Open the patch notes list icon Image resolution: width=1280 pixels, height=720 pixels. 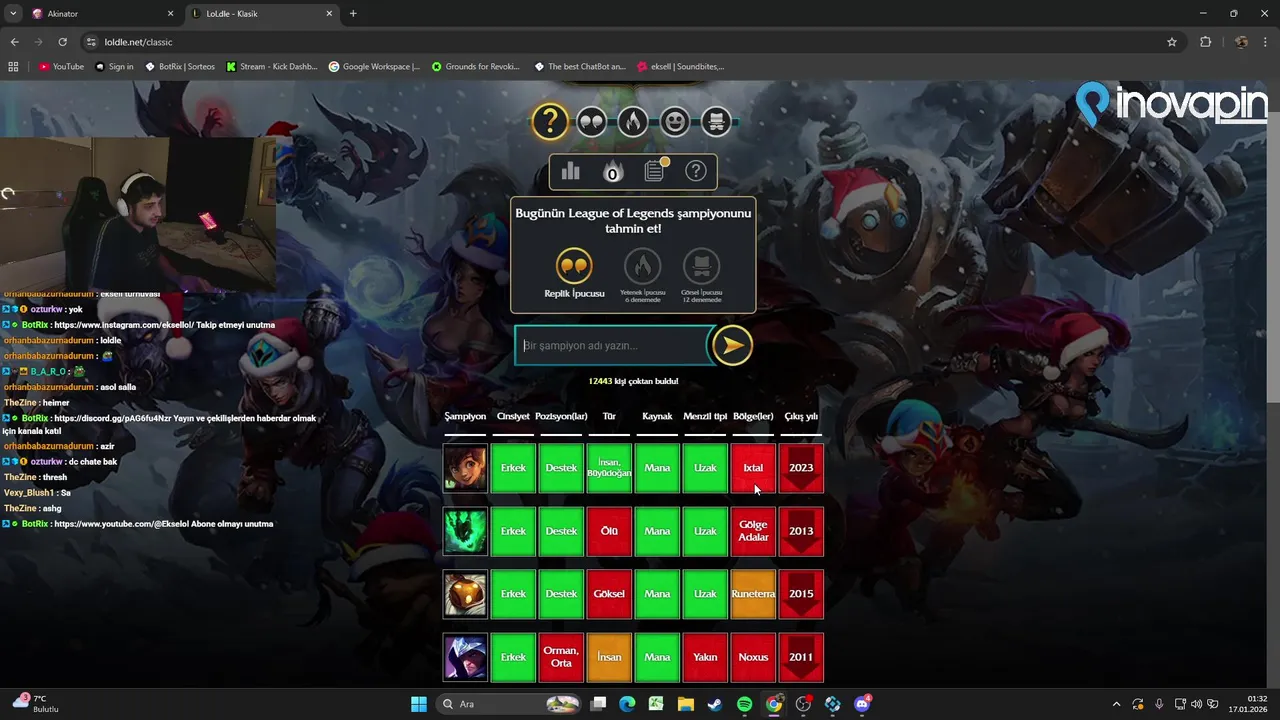pos(654,171)
